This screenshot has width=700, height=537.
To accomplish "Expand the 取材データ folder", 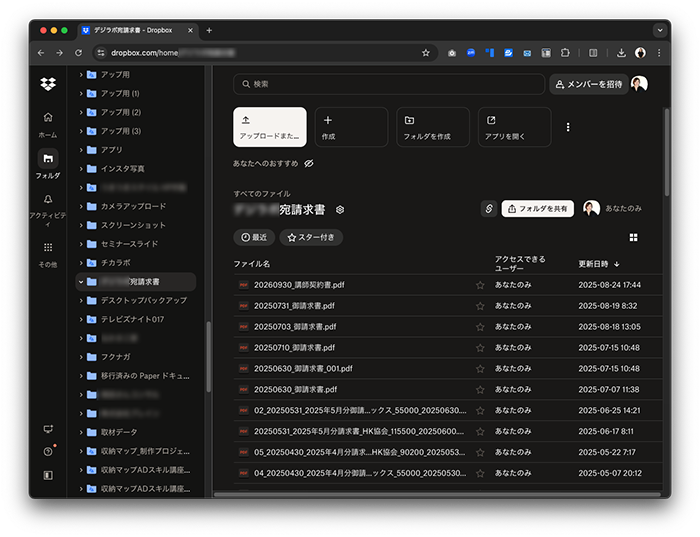I will [x=81, y=432].
